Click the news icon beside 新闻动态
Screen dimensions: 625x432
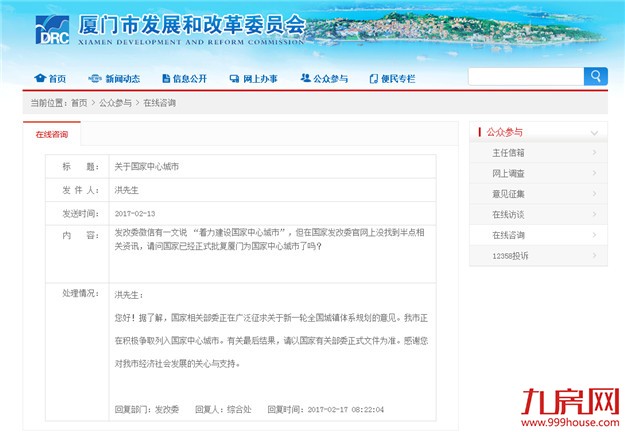[x=95, y=79]
